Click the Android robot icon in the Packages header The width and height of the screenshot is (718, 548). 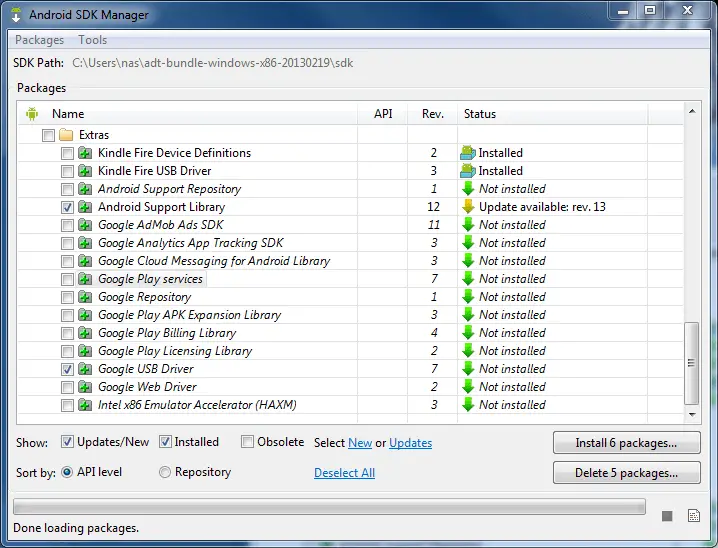tap(32, 114)
